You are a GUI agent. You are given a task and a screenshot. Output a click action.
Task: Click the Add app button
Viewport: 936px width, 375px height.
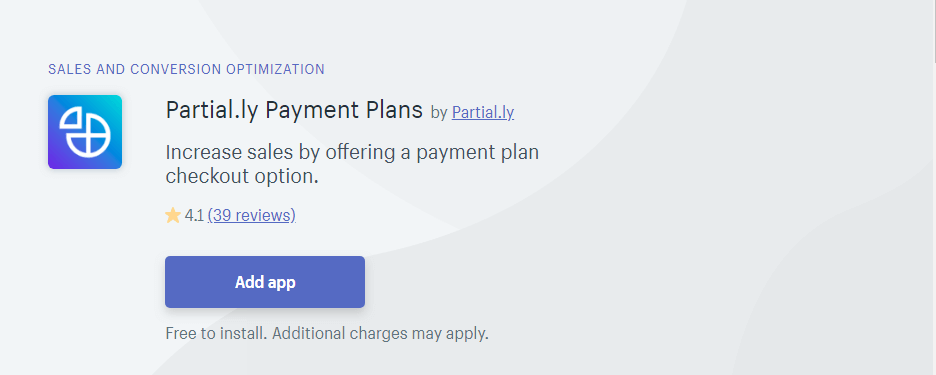pos(265,282)
